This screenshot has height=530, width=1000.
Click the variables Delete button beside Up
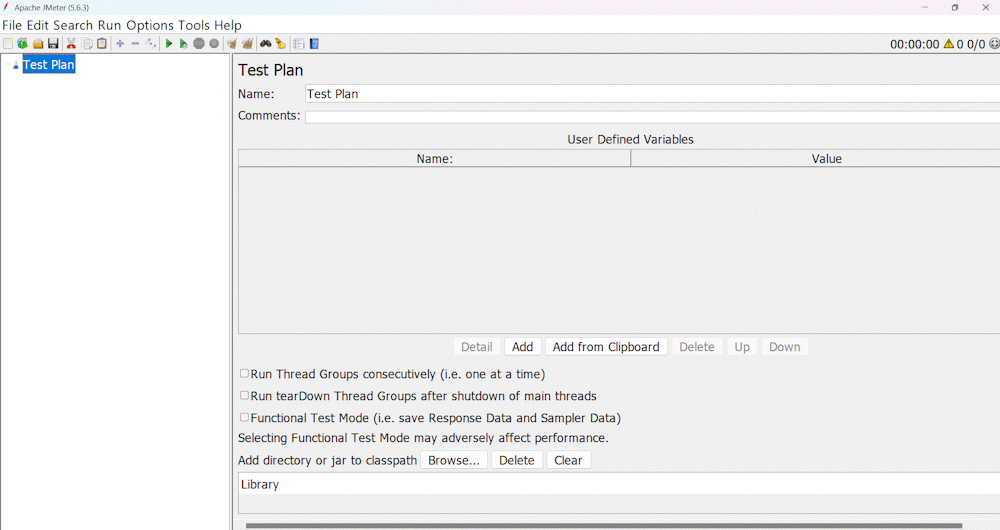(696, 347)
